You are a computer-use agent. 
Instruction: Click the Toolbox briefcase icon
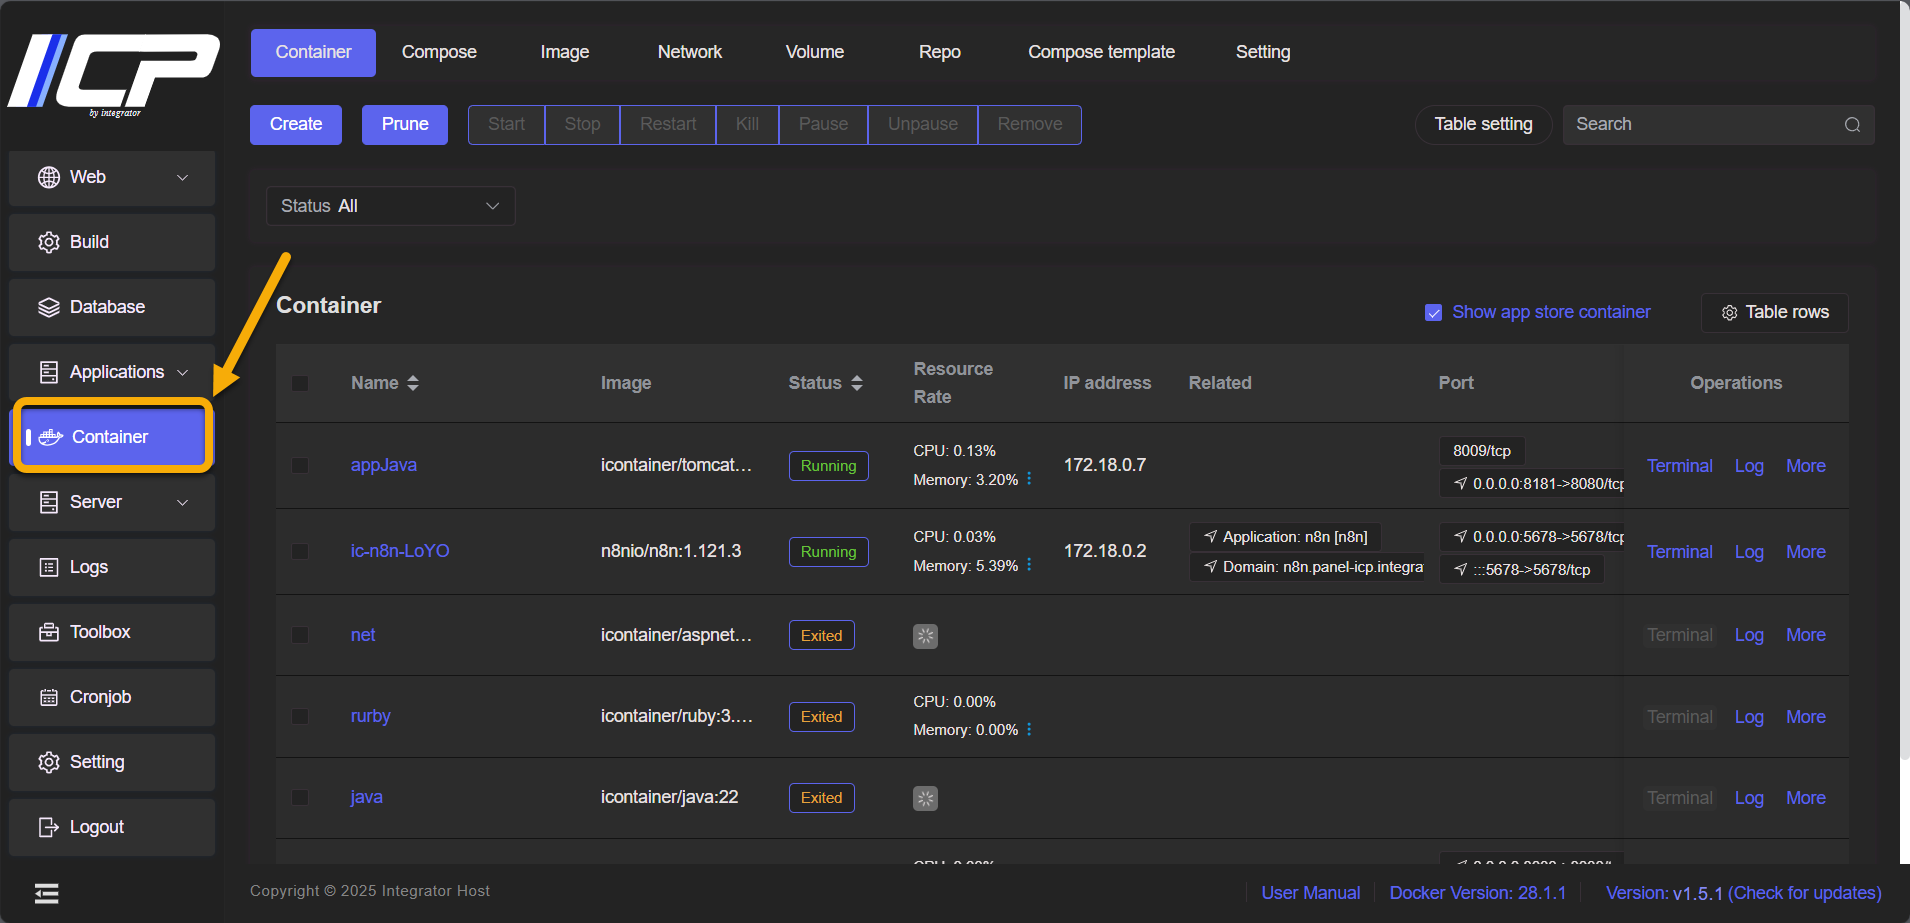[x=49, y=632]
